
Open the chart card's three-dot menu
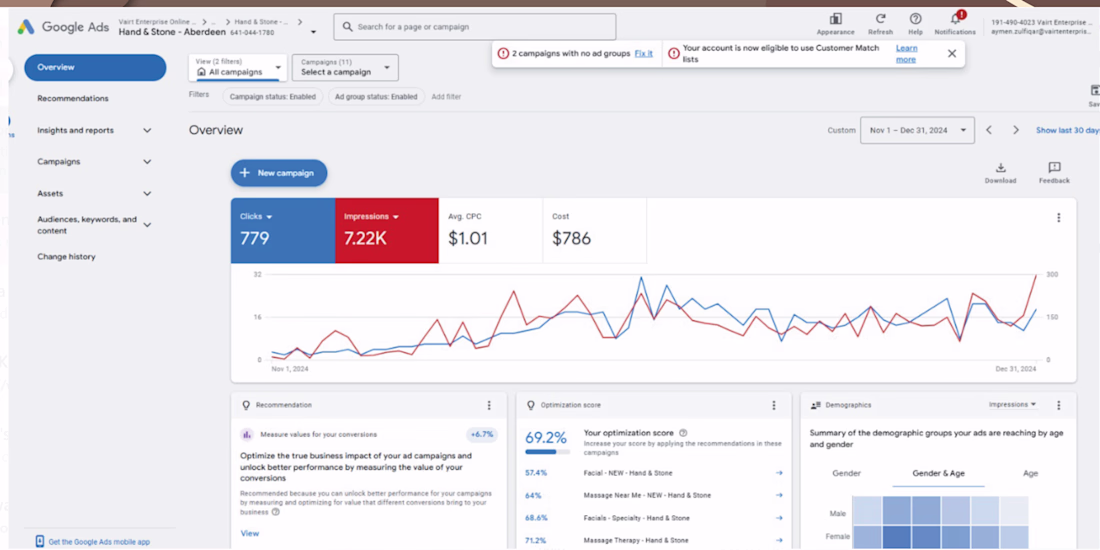pyautogui.click(x=1059, y=218)
